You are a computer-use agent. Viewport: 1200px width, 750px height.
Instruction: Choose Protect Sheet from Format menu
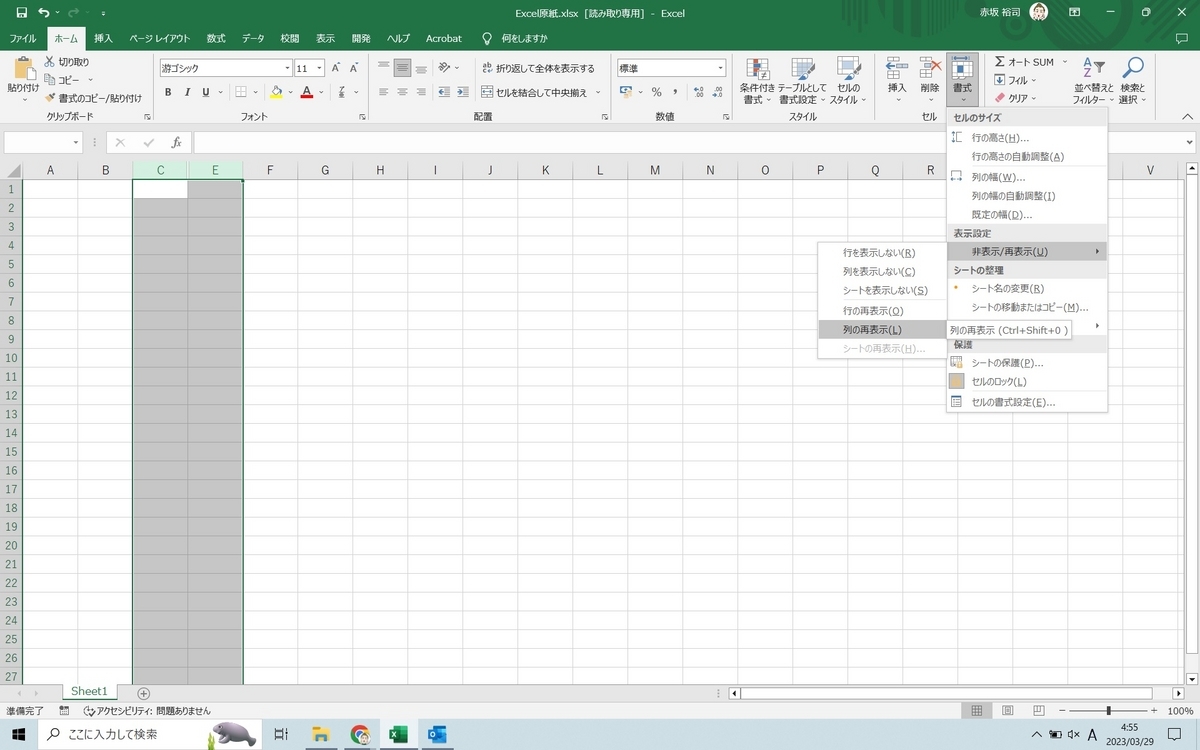[x=1007, y=363]
